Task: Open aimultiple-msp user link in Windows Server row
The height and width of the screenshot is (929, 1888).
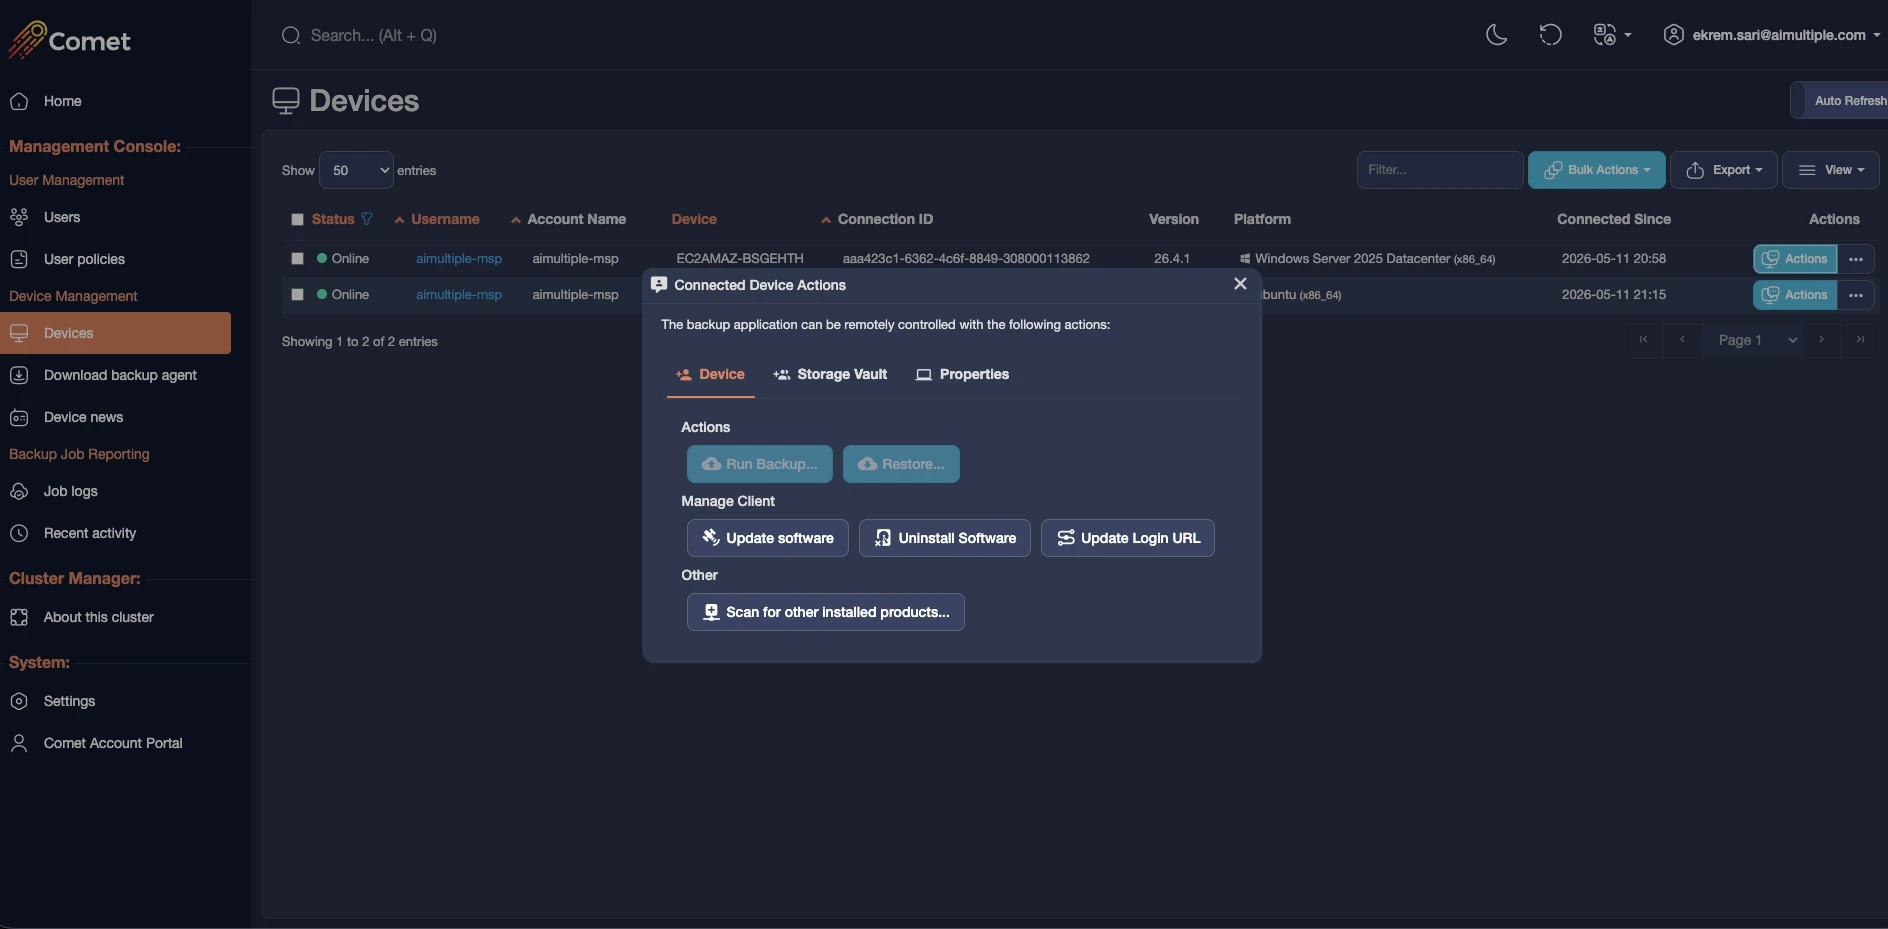Action: pyautogui.click(x=459, y=258)
